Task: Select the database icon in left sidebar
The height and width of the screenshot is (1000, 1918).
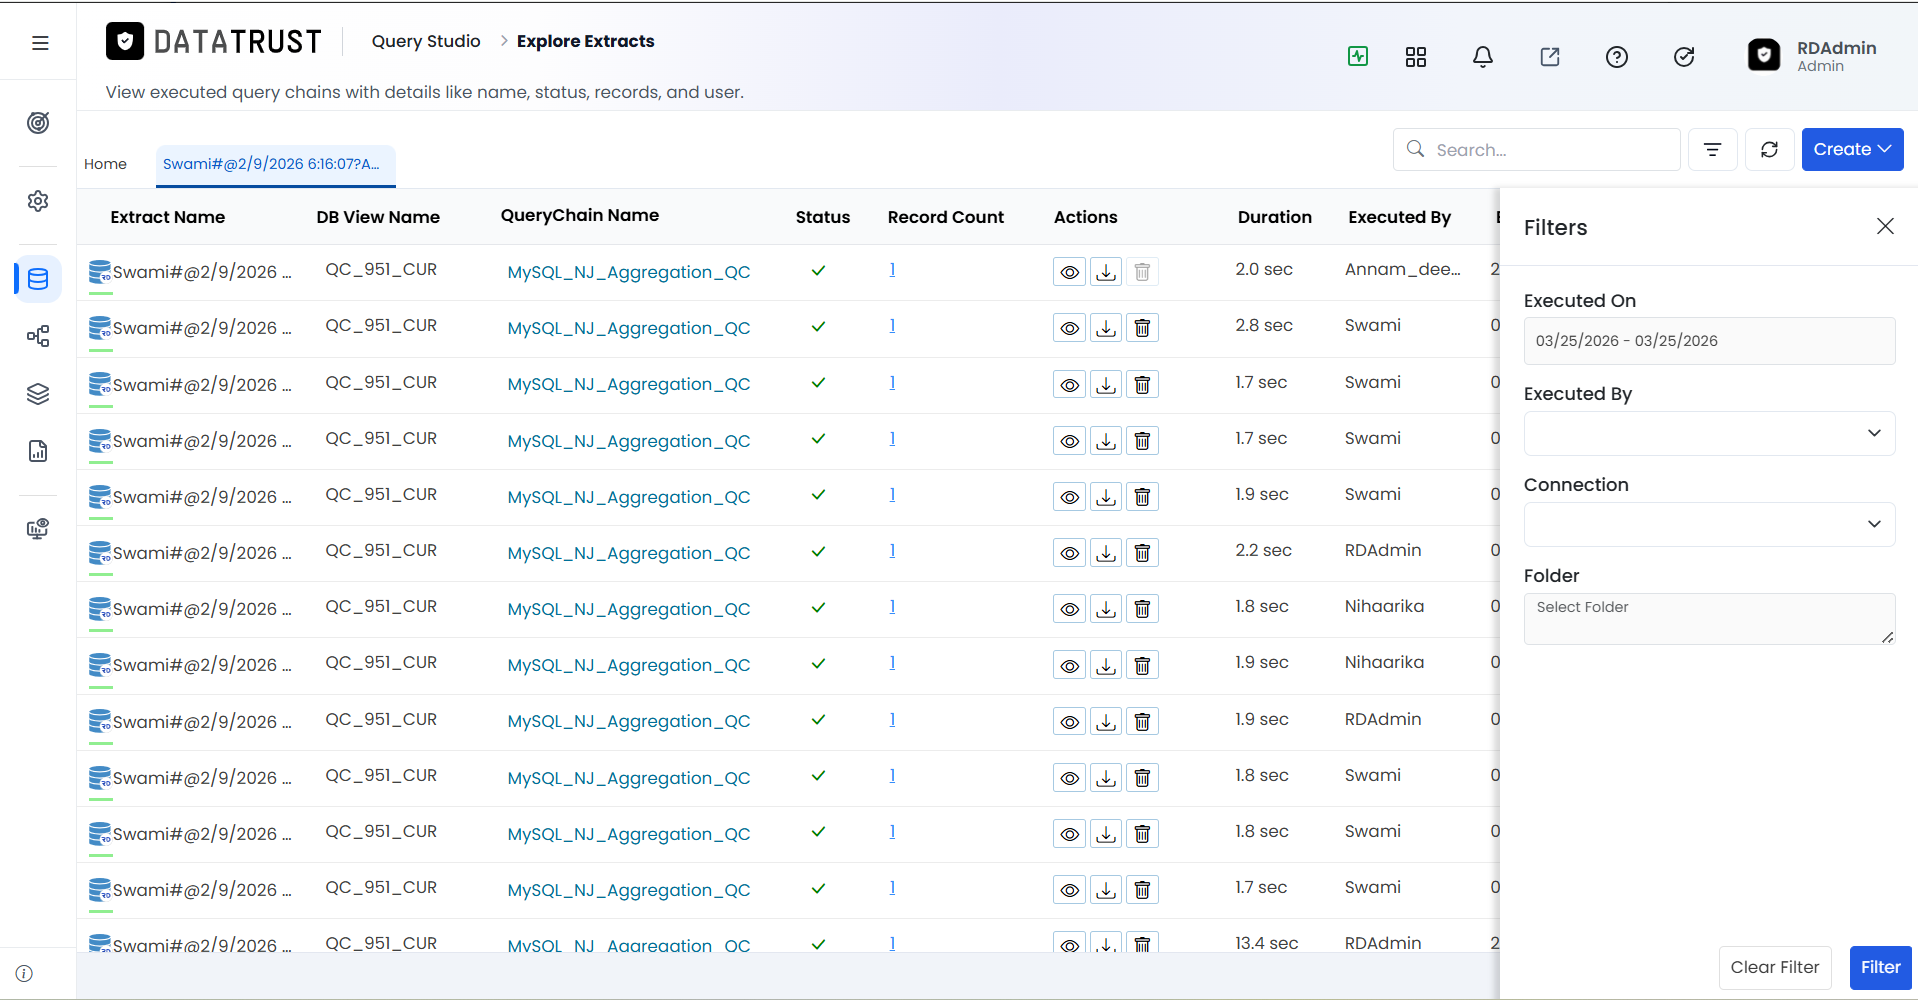Action: 38,279
